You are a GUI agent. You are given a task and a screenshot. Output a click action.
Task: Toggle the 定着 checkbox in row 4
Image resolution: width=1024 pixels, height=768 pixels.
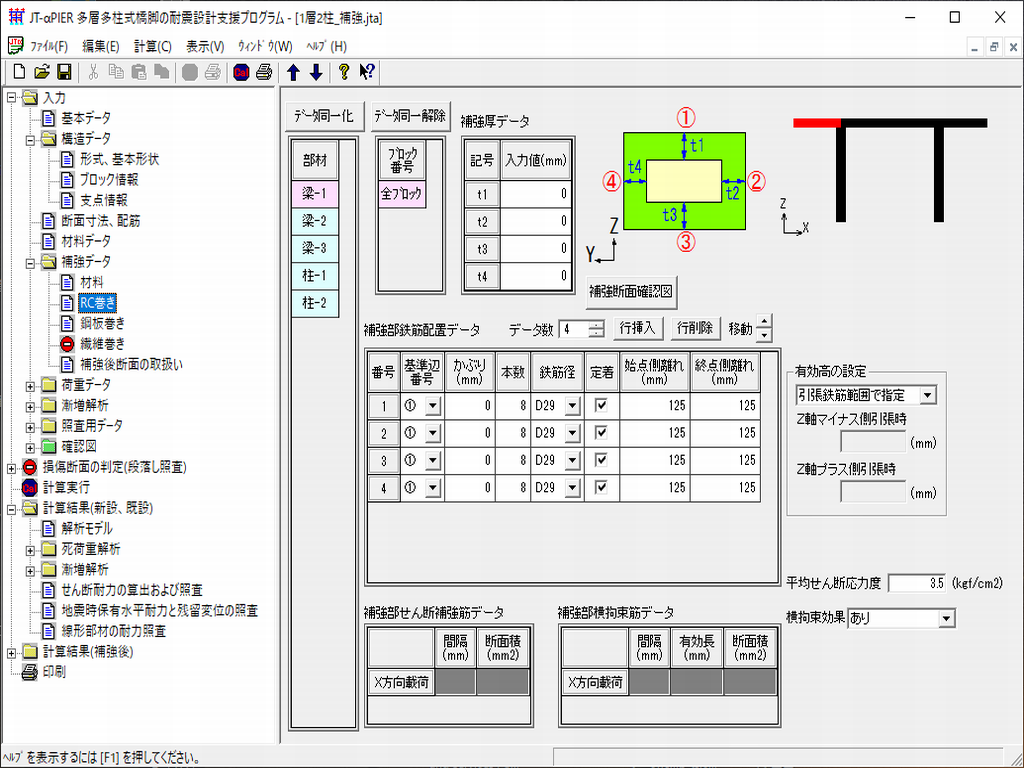[601, 488]
